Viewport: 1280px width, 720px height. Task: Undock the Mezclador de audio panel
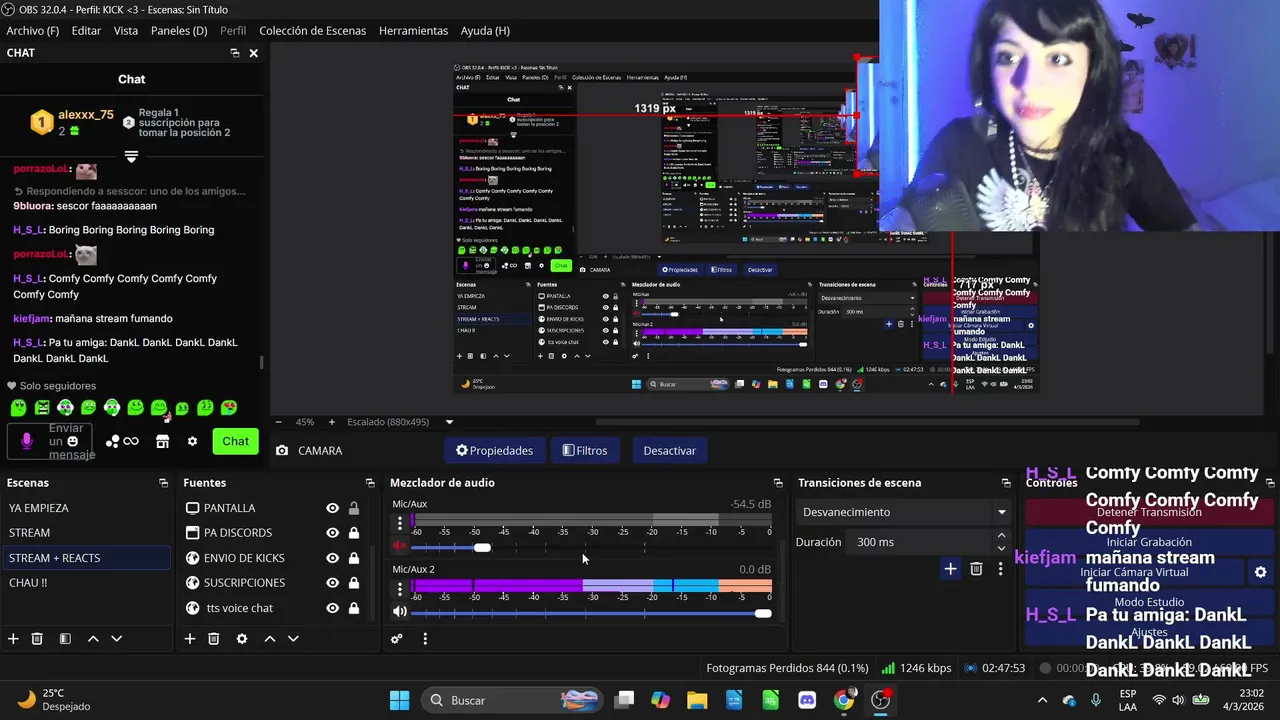[x=778, y=483]
